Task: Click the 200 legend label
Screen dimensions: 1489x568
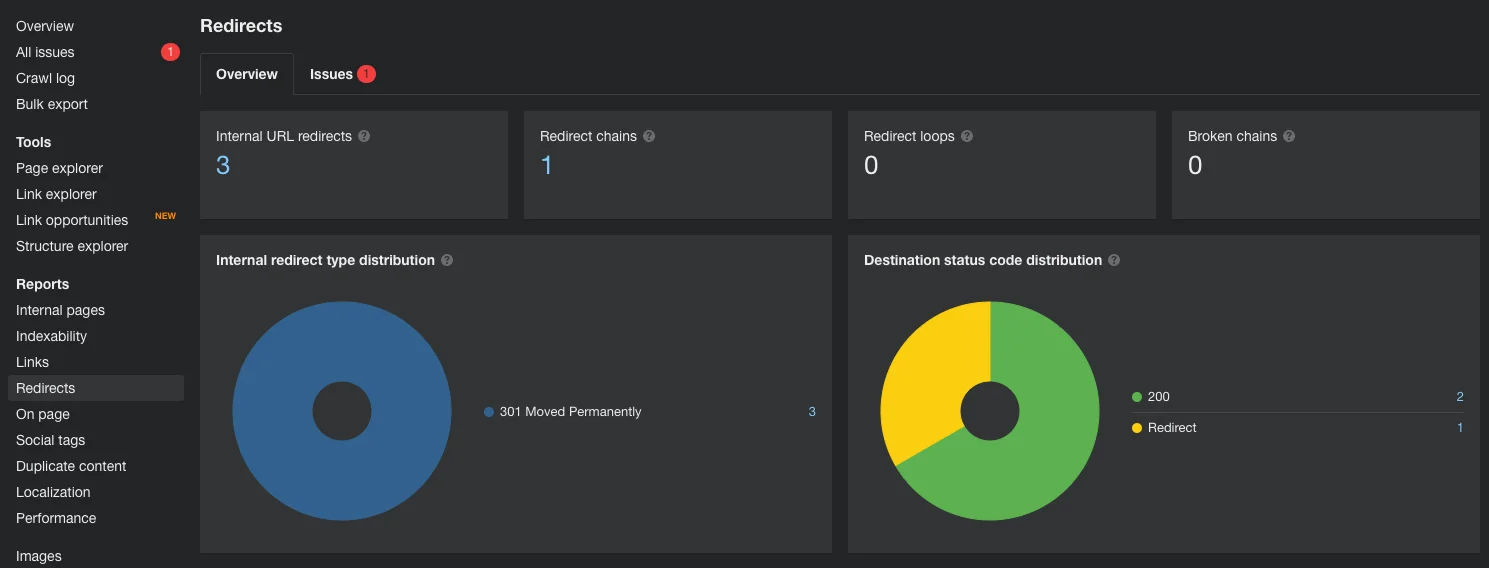Action: point(1158,397)
